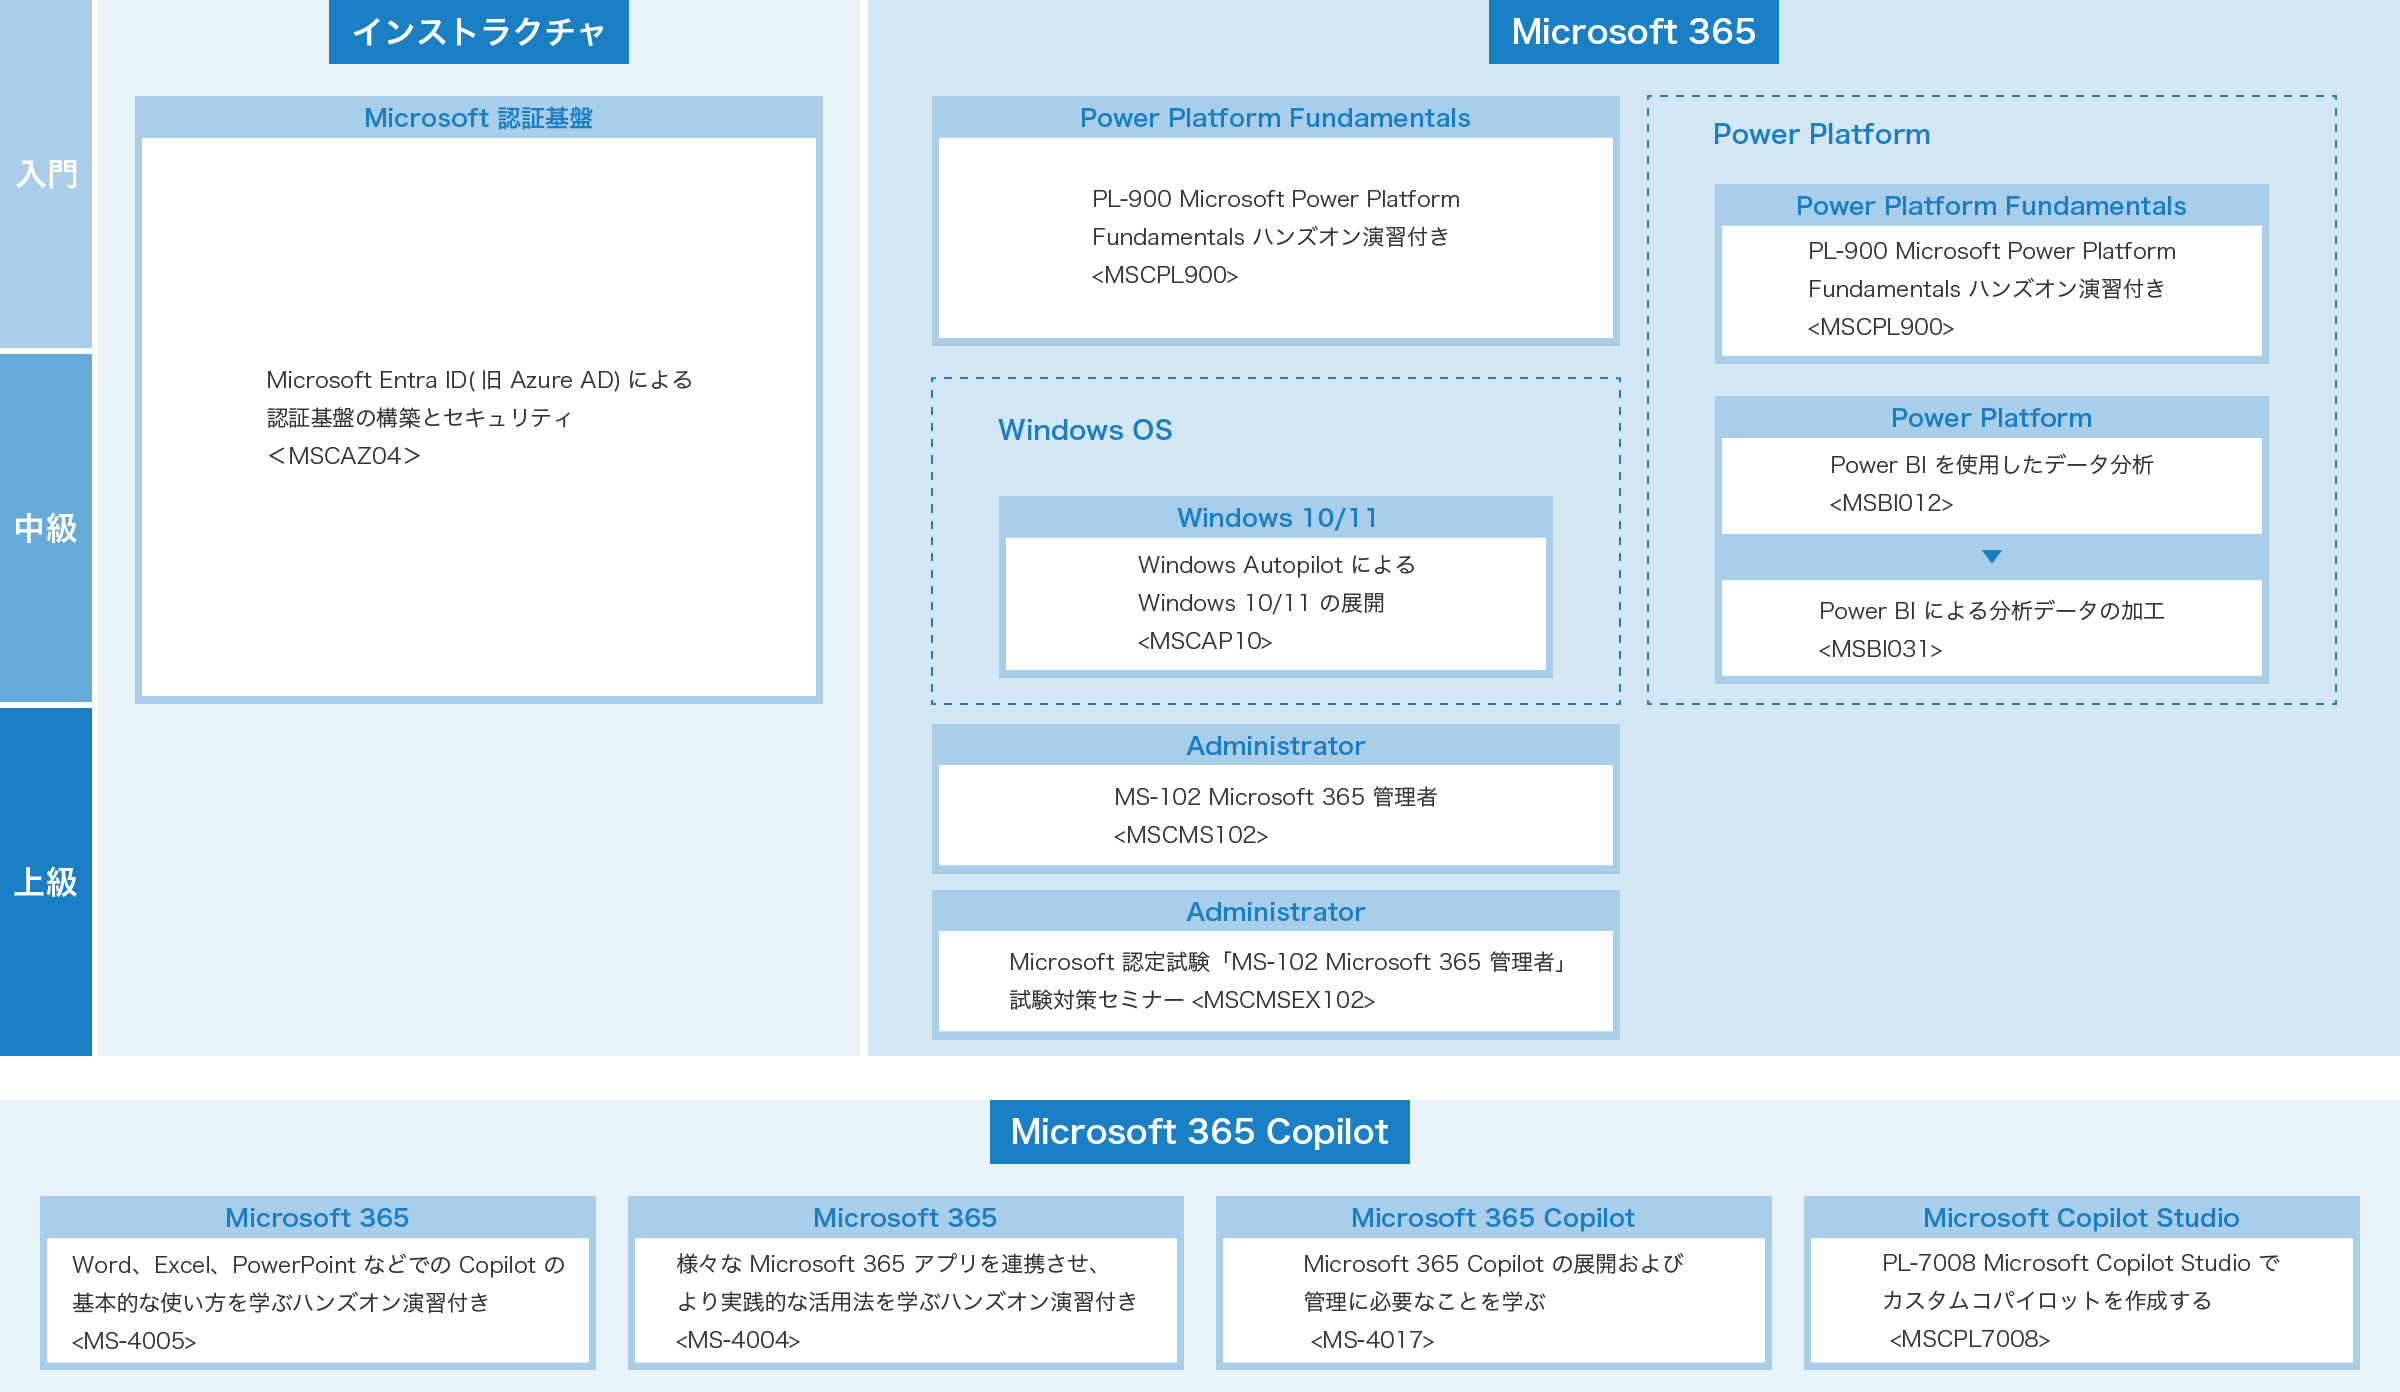Open the PL-900 course inside the Power Platform dashed box

pos(1992,290)
